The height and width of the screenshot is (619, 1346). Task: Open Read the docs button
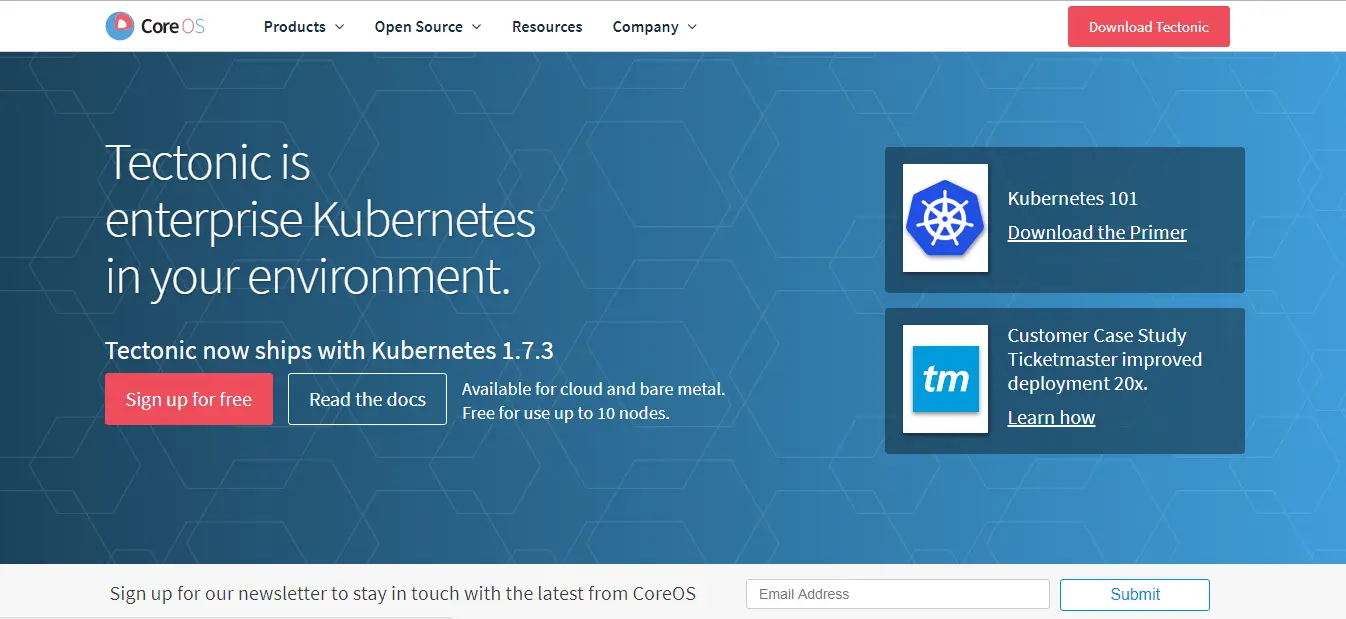(x=367, y=399)
